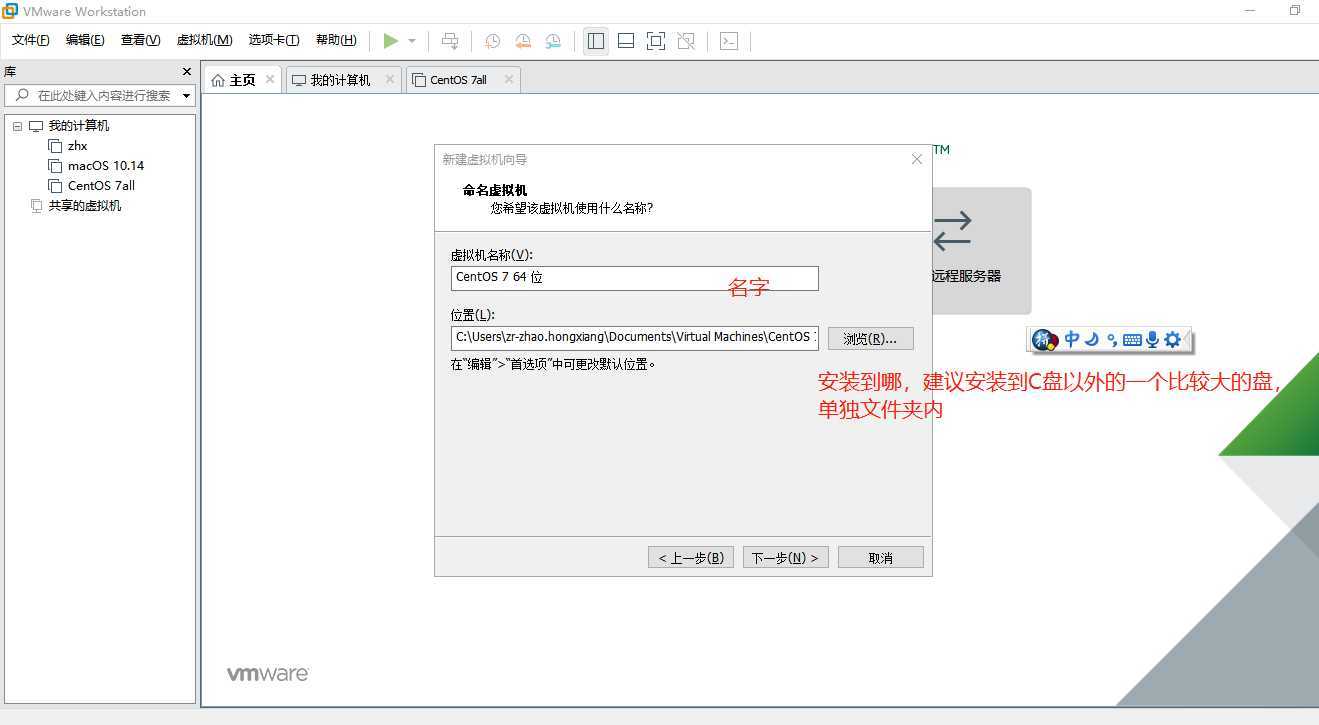
Task: Open the 虚拟机(M) menu
Action: (204, 40)
